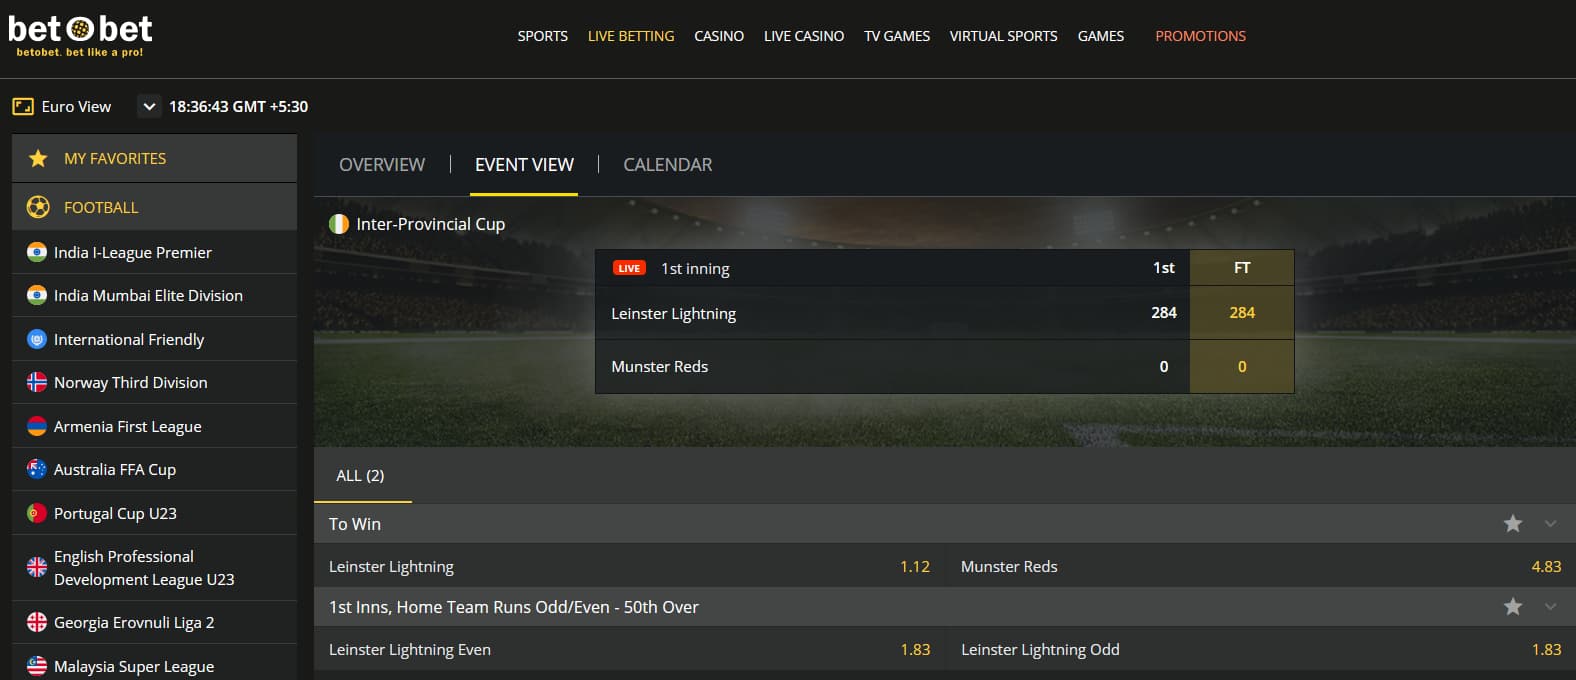
Task: Open the Euro View dropdown arrow
Action: coord(149,106)
